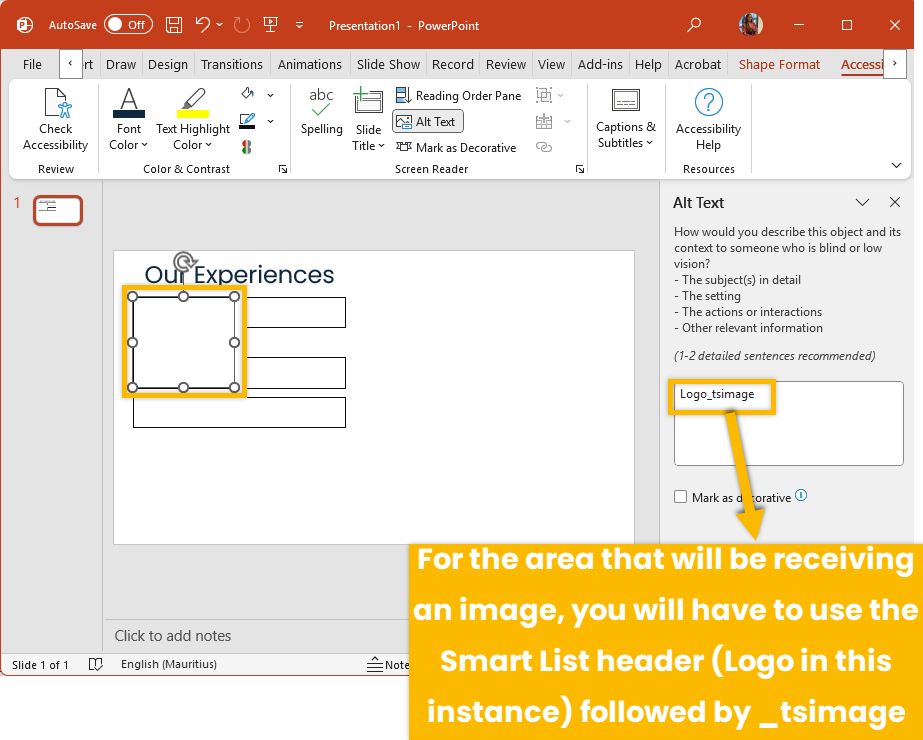Click the Spelling check icon

pyautogui.click(x=321, y=112)
